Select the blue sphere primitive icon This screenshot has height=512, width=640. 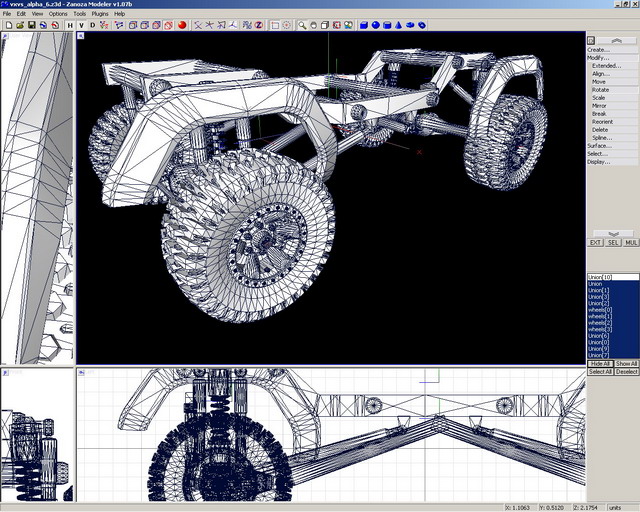click(376, 25)
